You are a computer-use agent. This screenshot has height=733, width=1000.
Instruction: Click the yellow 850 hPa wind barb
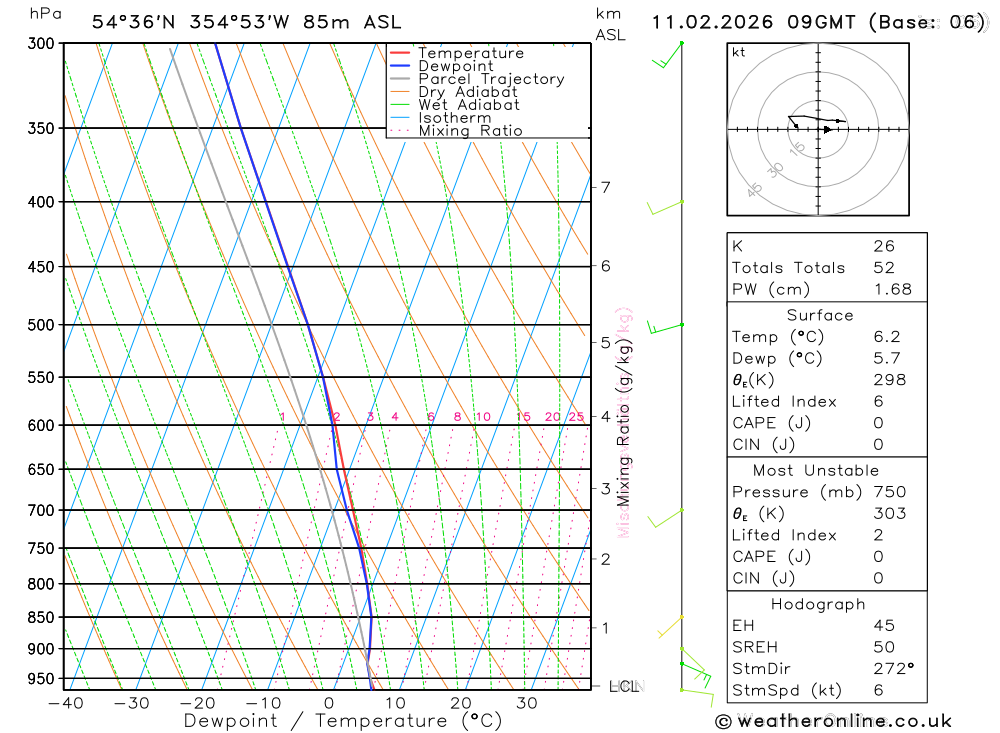point(670,626)
